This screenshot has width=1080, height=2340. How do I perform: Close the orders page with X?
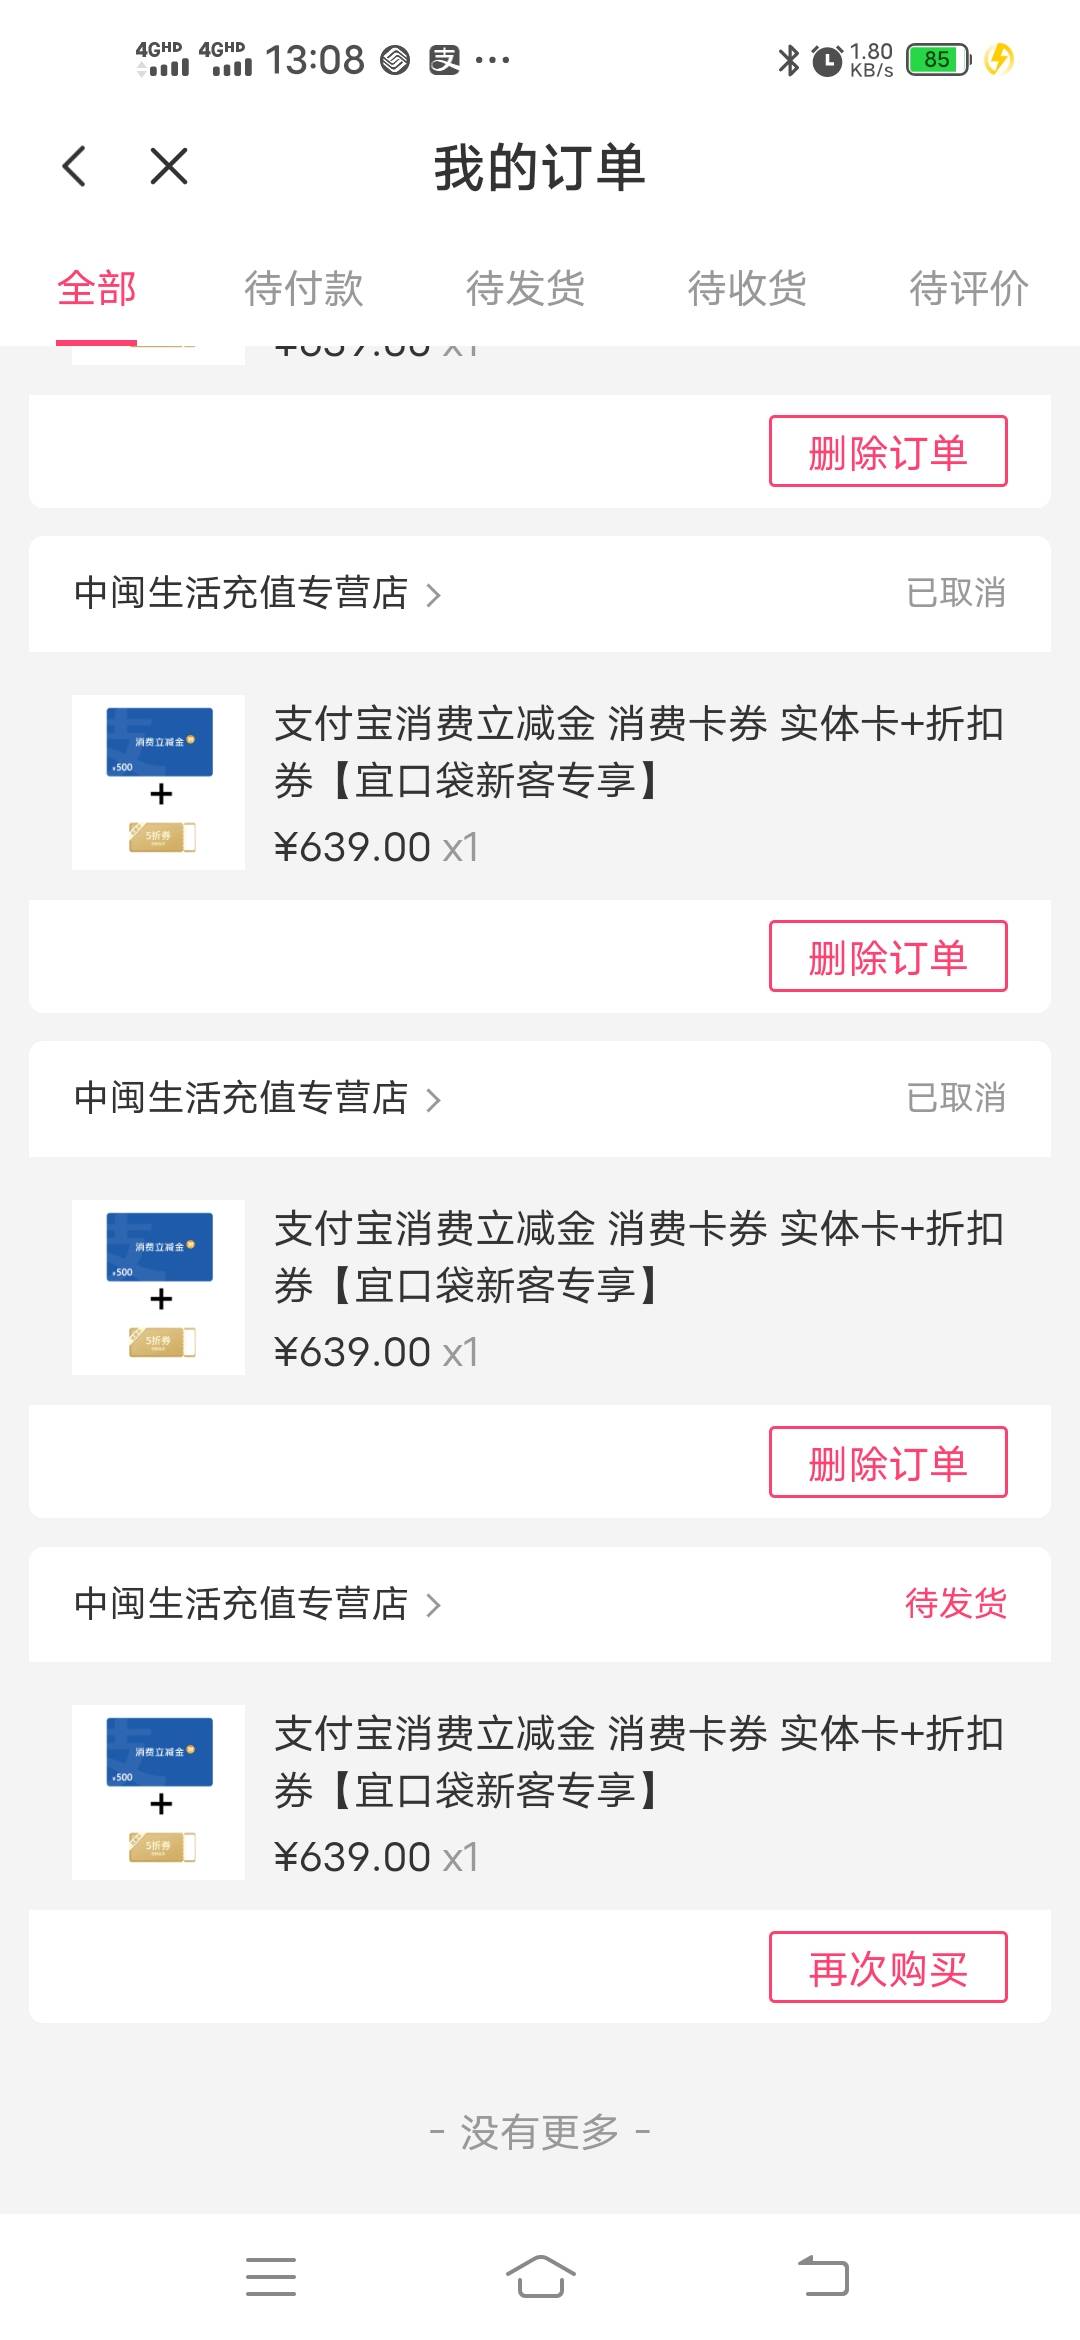coord(168,166)
